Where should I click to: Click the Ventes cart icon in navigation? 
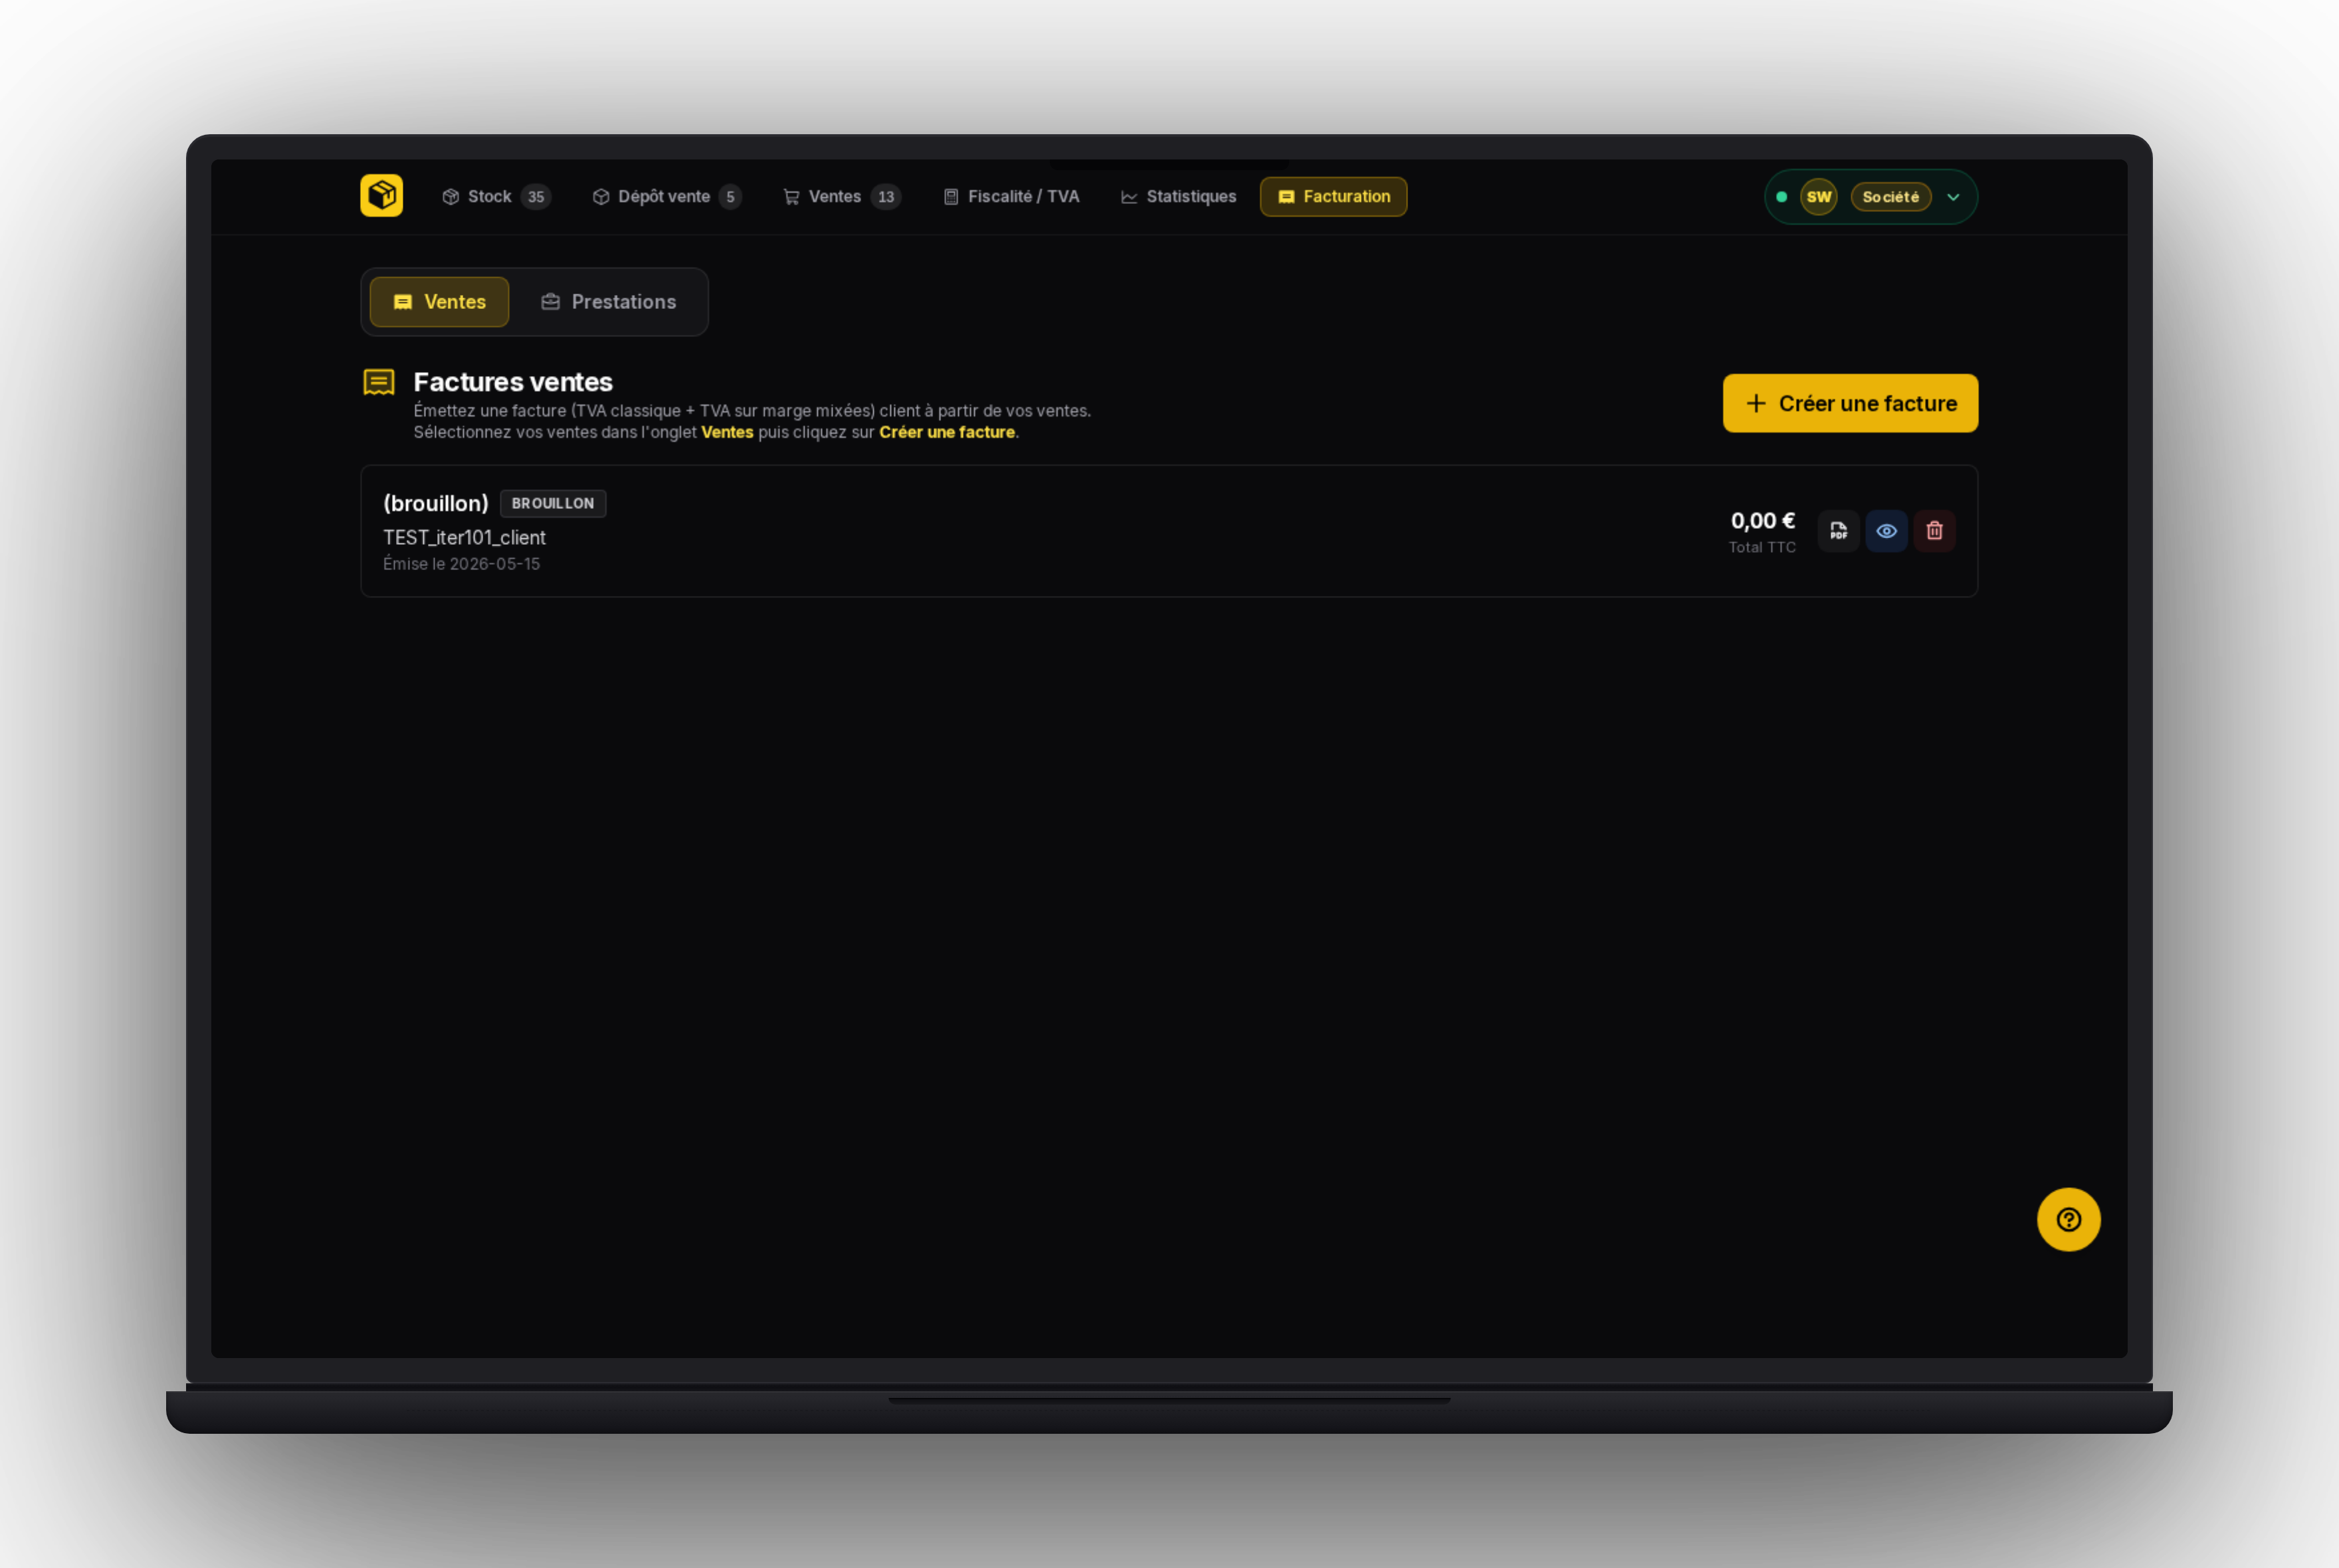(x=791, y=197)
